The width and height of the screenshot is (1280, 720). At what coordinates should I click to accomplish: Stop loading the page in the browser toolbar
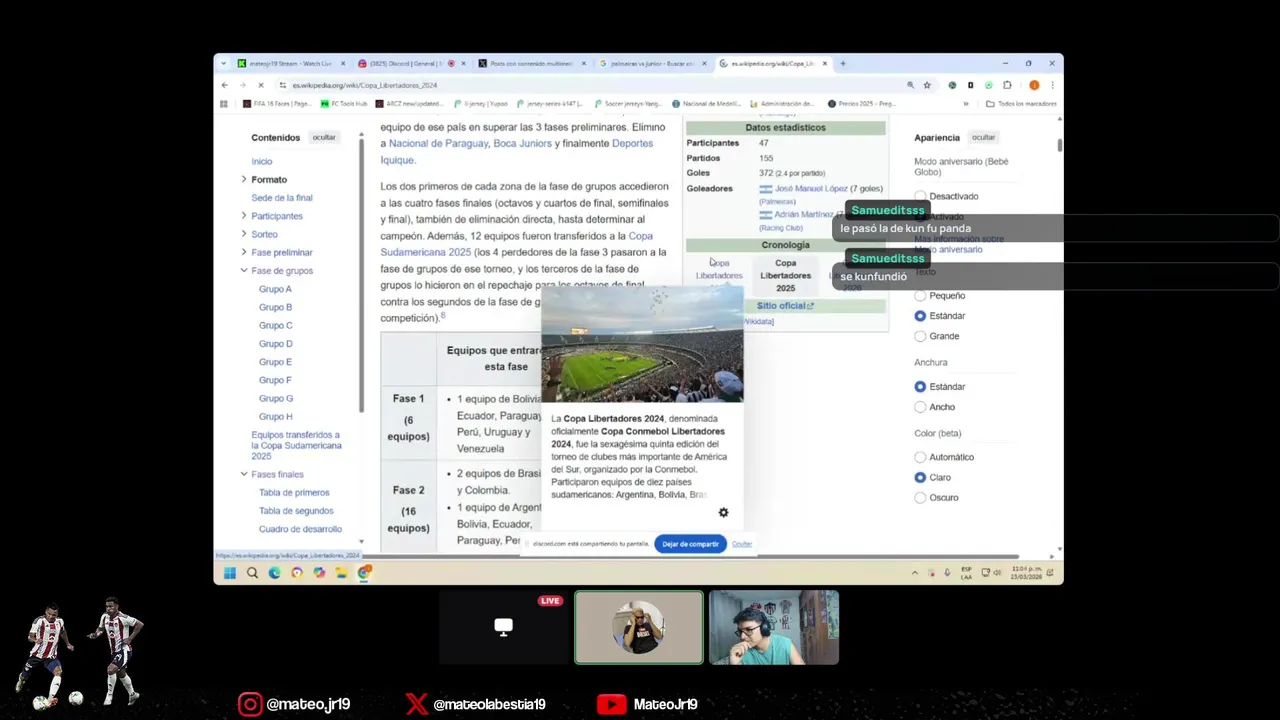tap(260, 85)
